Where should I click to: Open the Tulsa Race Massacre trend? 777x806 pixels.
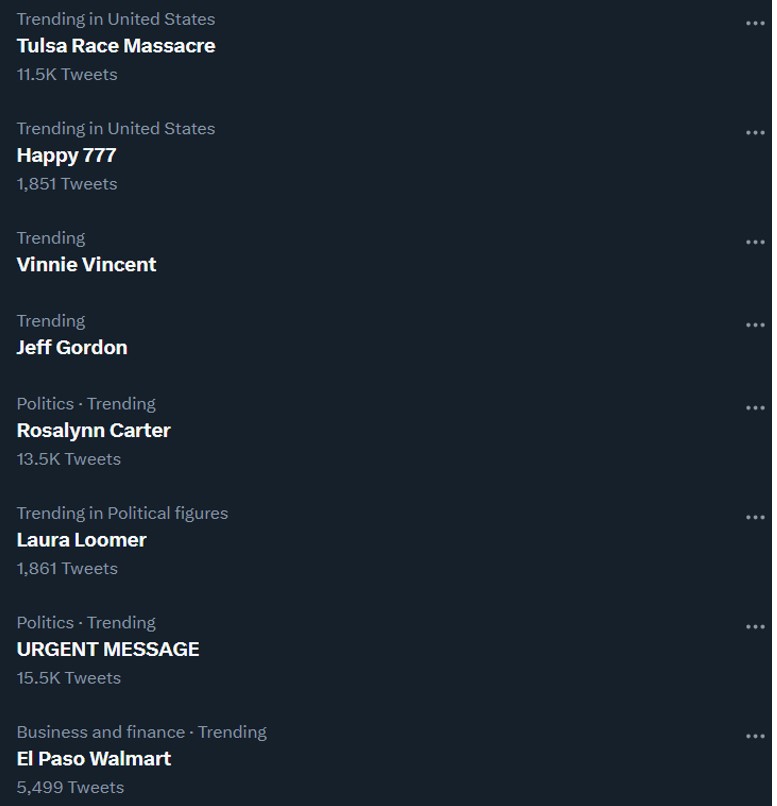116,46
